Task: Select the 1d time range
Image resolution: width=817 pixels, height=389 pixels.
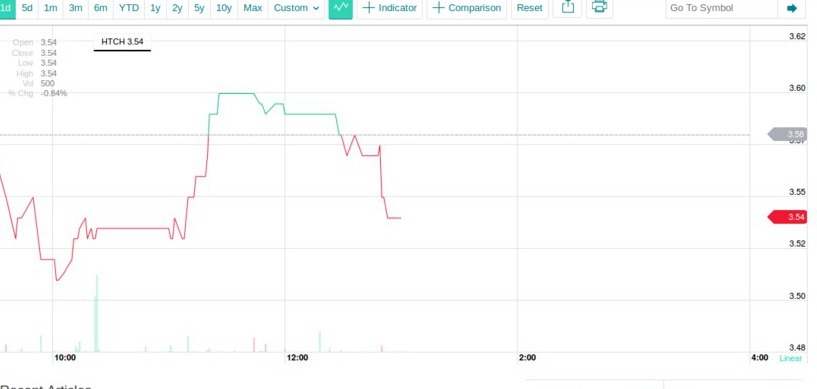Action: pos(7,8)
